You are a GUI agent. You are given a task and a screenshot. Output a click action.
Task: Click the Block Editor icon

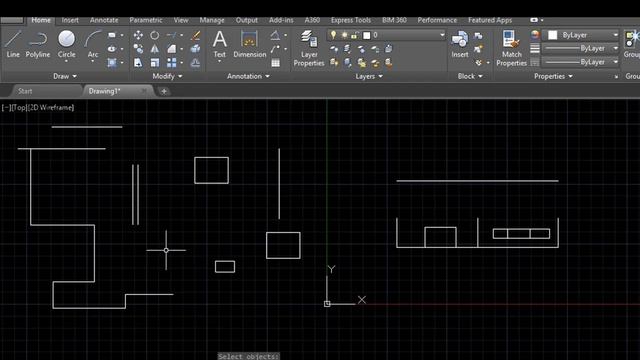pyautogui.click(x=478, y=49)
